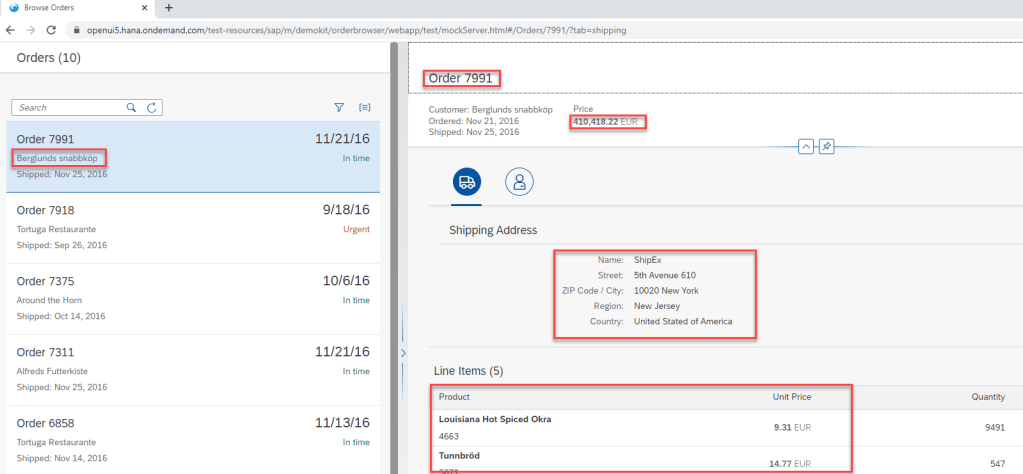Screen dimensions: 1023x474
Task: Switch to the processor person tab
Action: click(519, 181)
